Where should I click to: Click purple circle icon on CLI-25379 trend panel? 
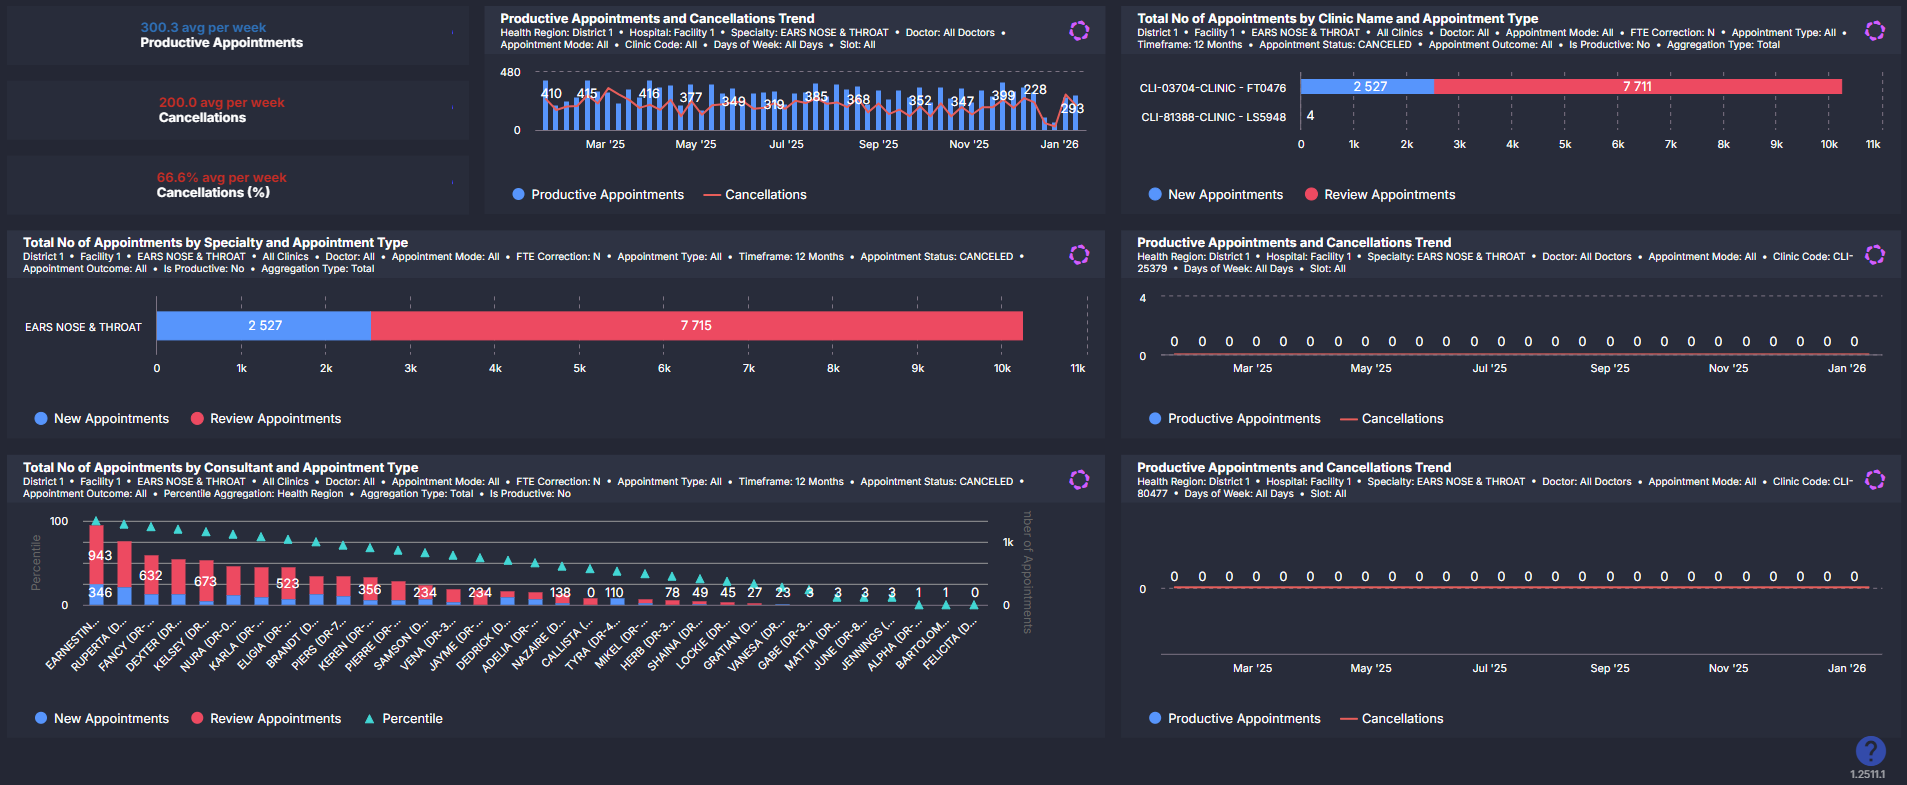1875,255
